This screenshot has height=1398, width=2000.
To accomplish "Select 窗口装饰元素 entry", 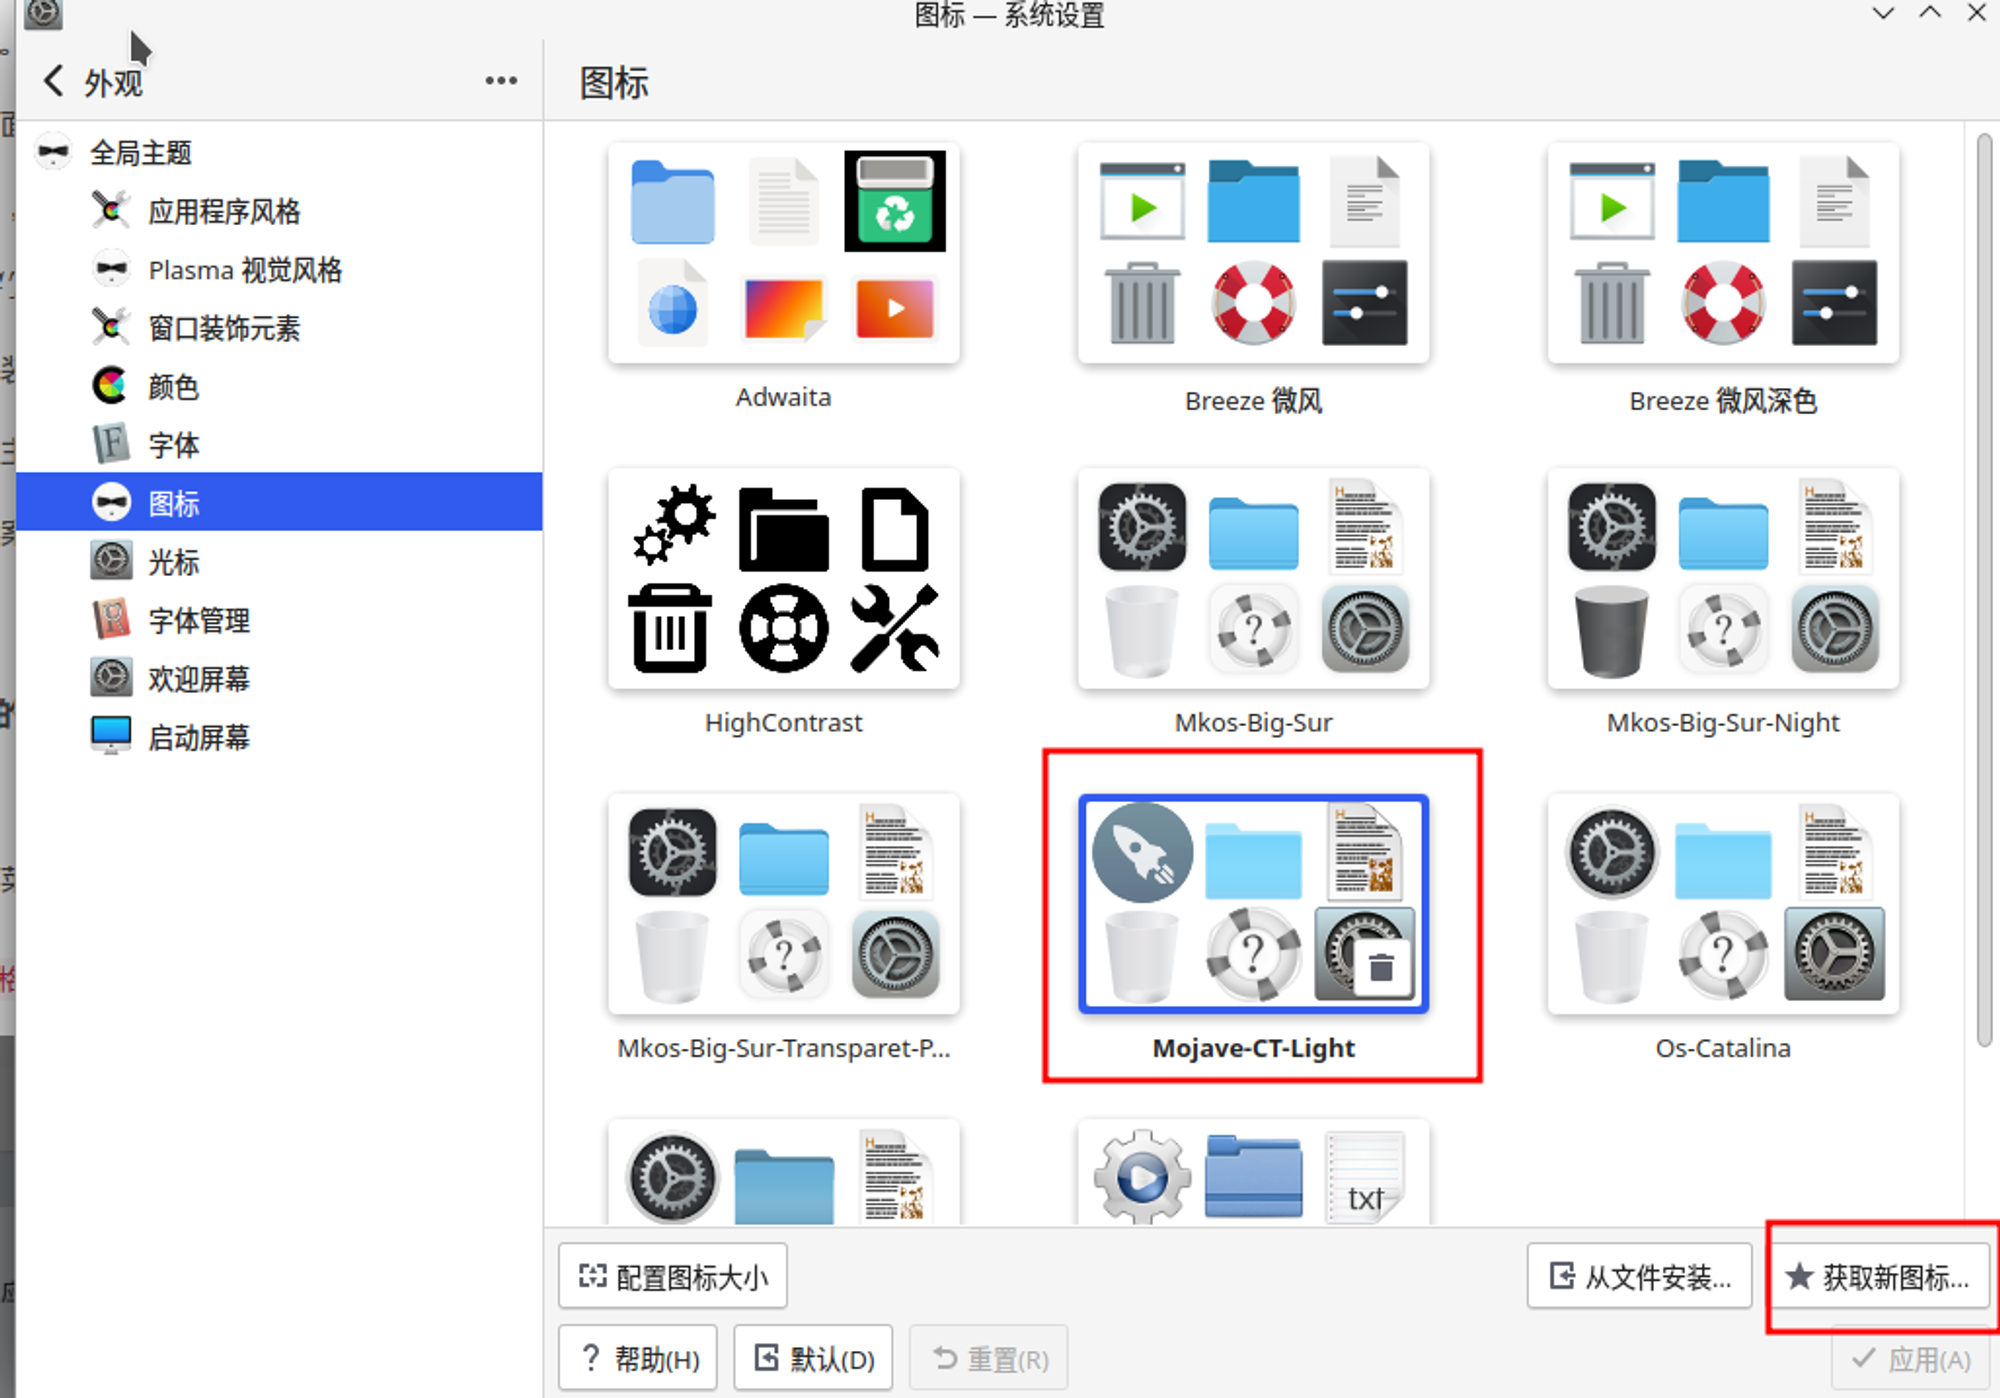I will (280, 328).
